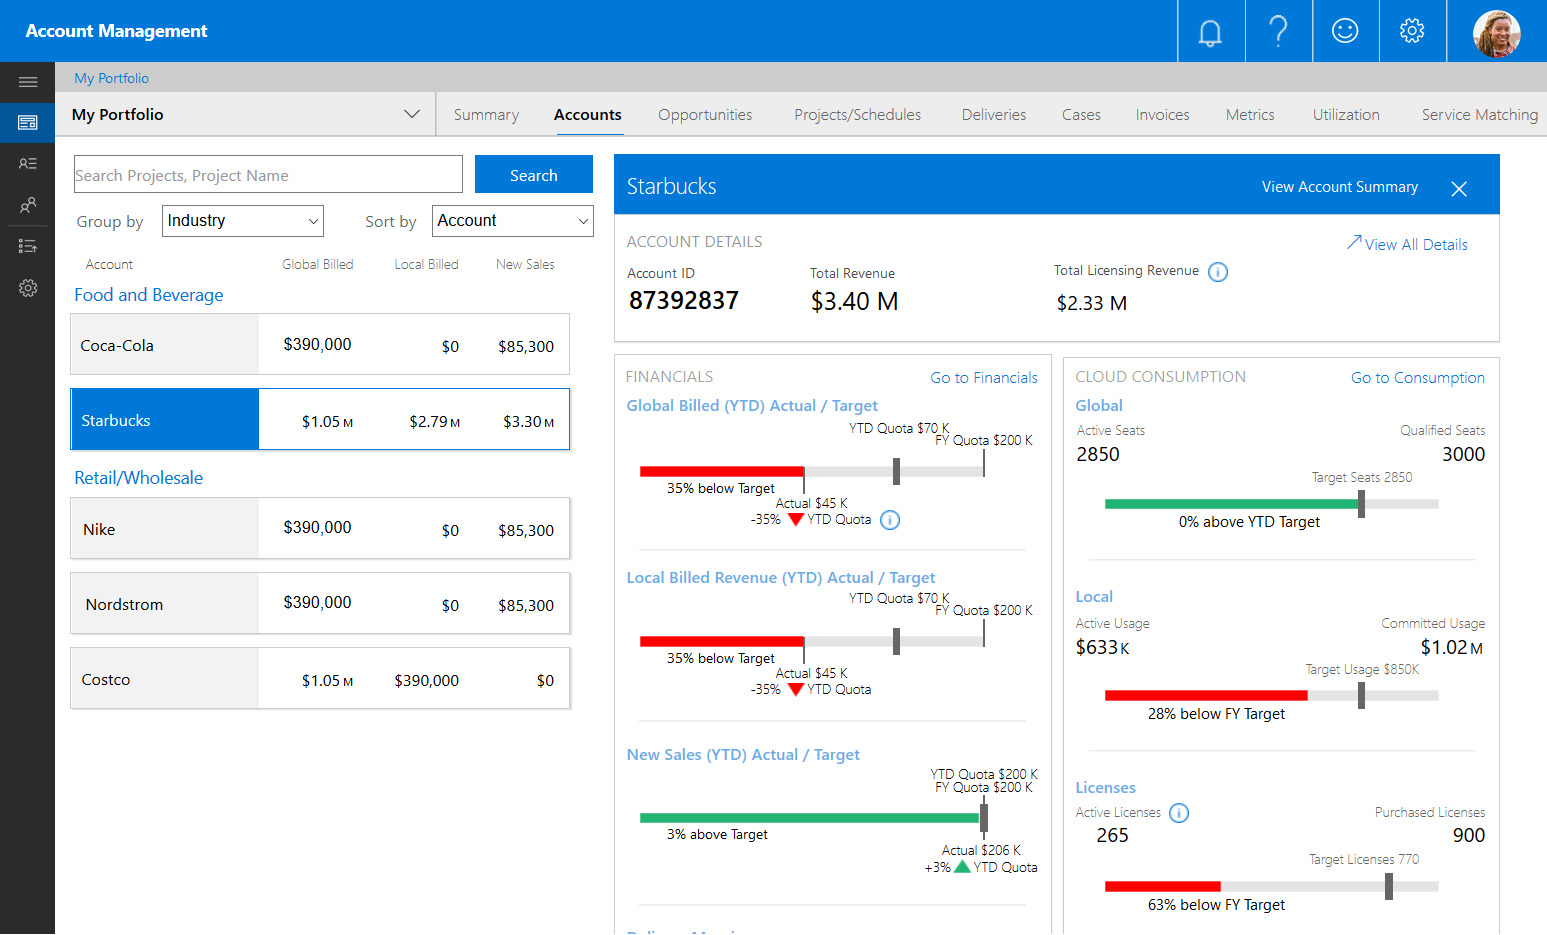Click New Sales (YTD) Actual / Target heading
The image size is (1547, 935).
pos(743,755)
